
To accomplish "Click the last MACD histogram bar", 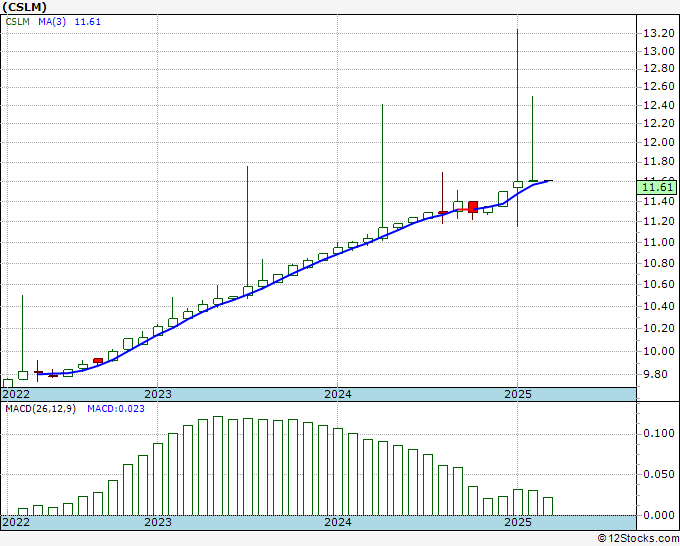I will (548, 507).
